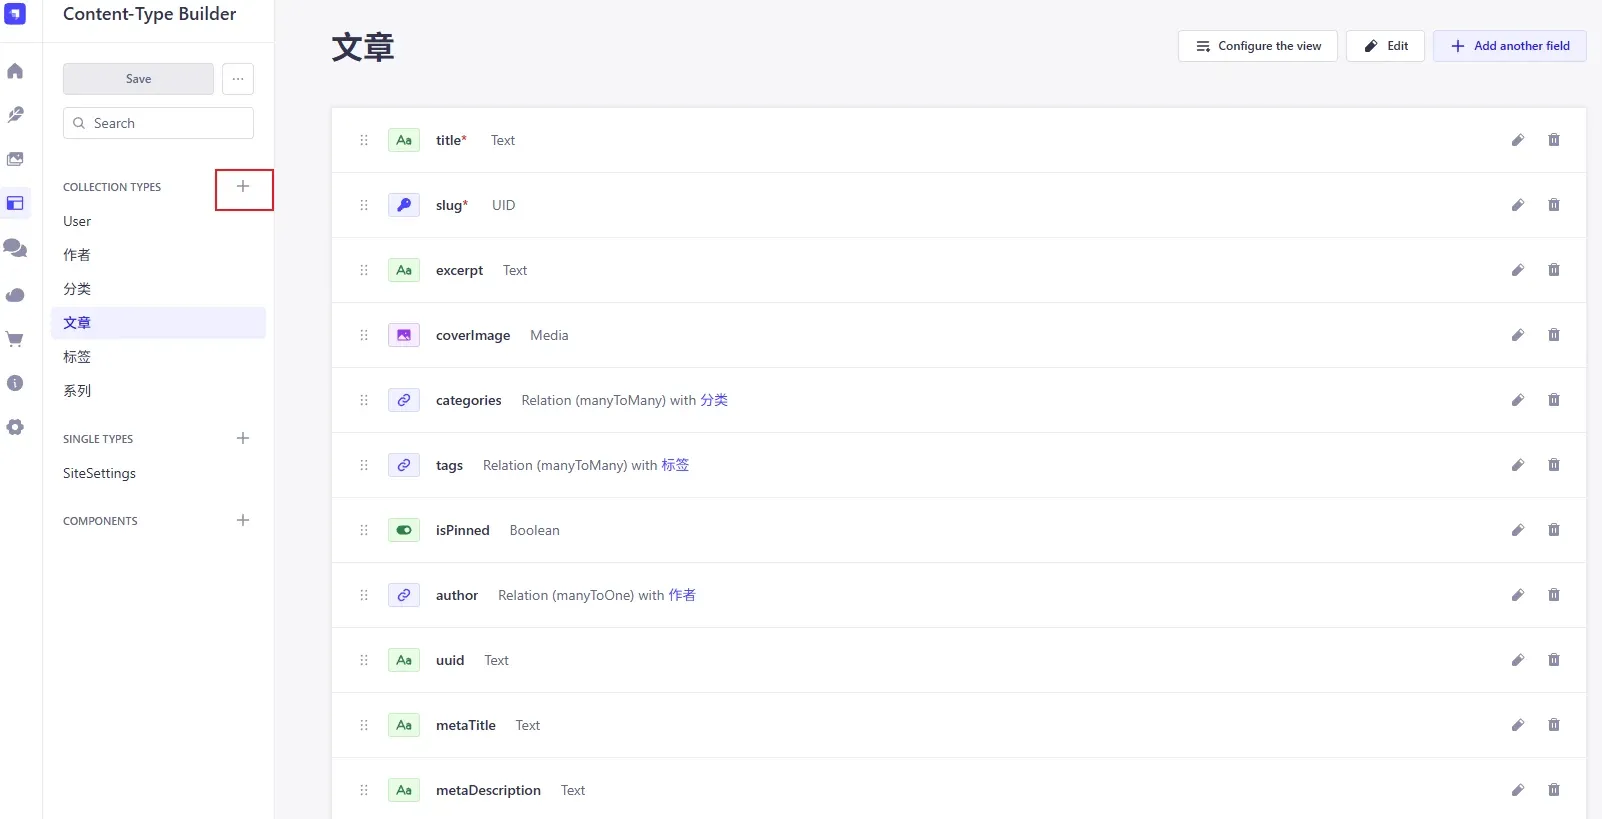The height and width of the screenshot is (819, 1602).
Task: Edit the uuid field pencil icon
Action: pos(1518,660)
